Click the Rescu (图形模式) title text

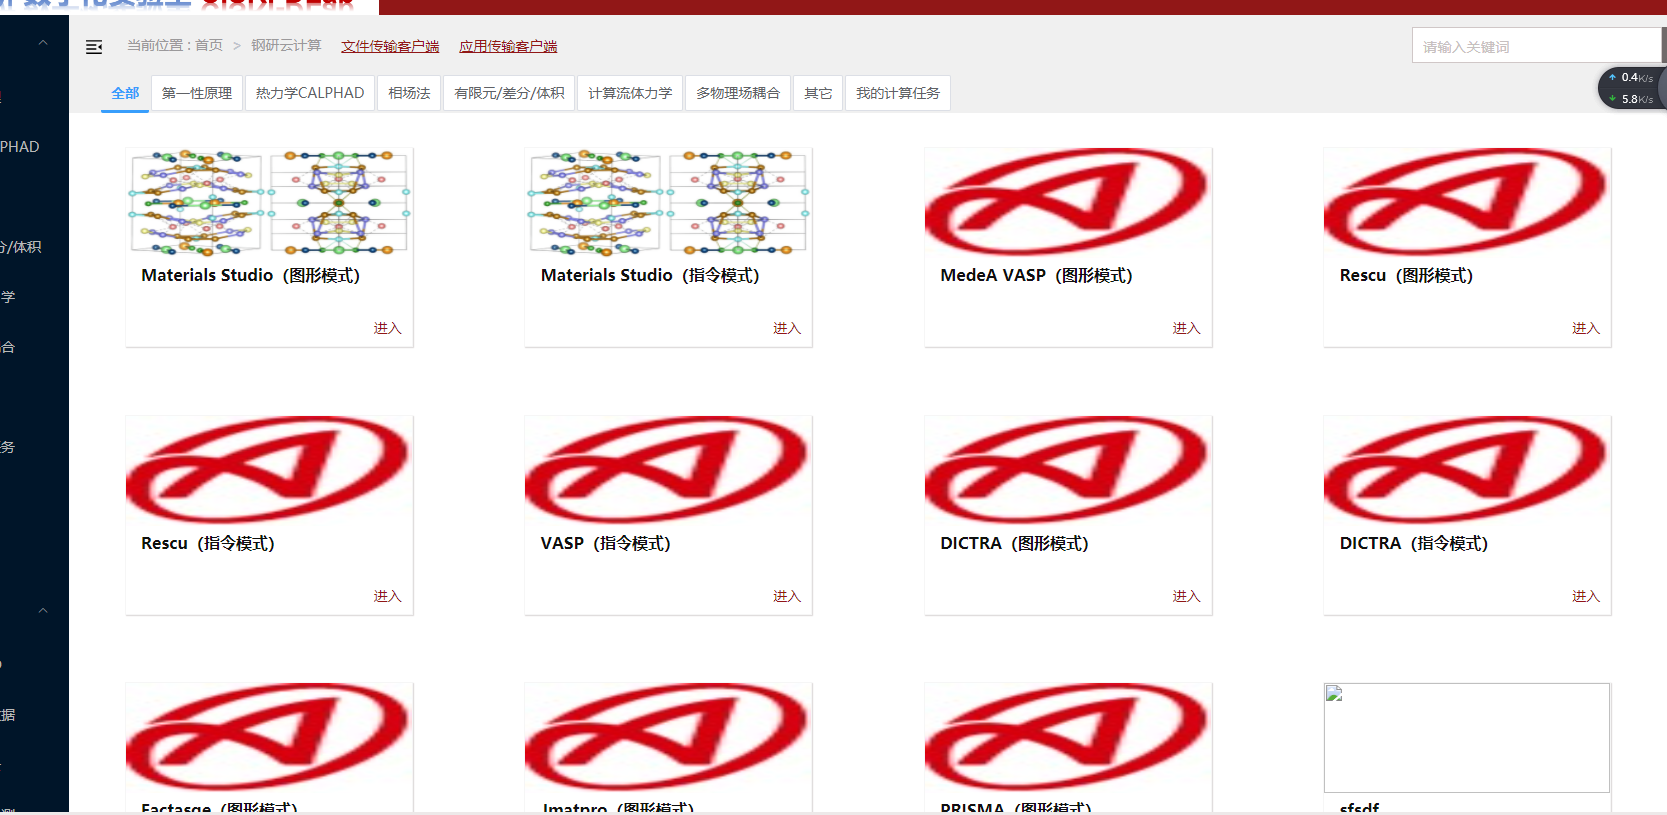pyautogui.click(x=1406, y=275)
